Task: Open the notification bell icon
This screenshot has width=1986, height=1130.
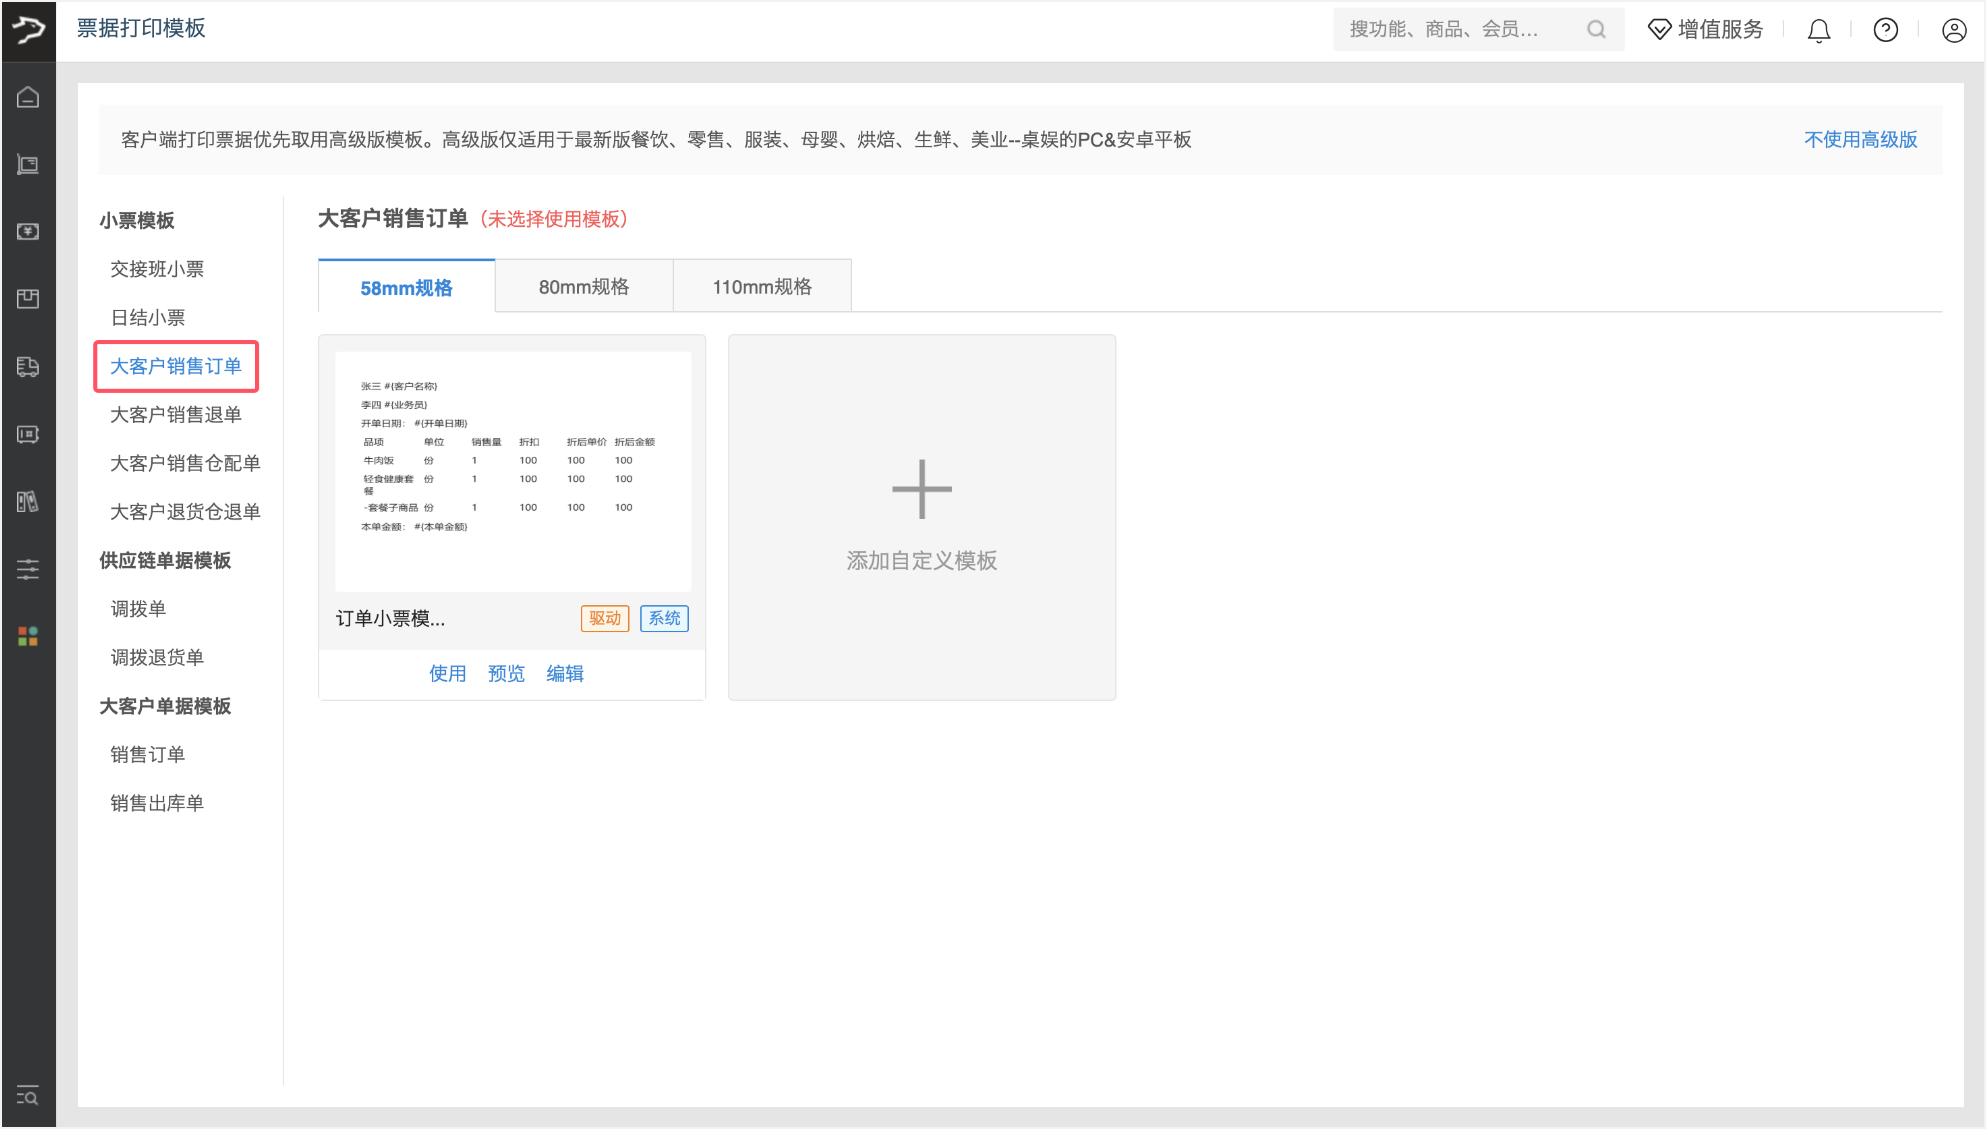Action: pos(1818,30)
